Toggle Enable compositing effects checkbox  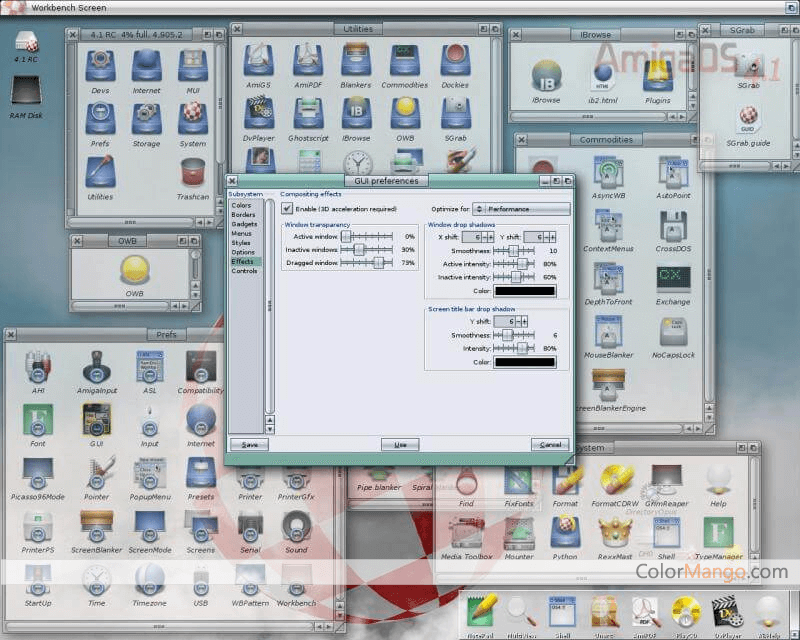click(x=287, y=208)
